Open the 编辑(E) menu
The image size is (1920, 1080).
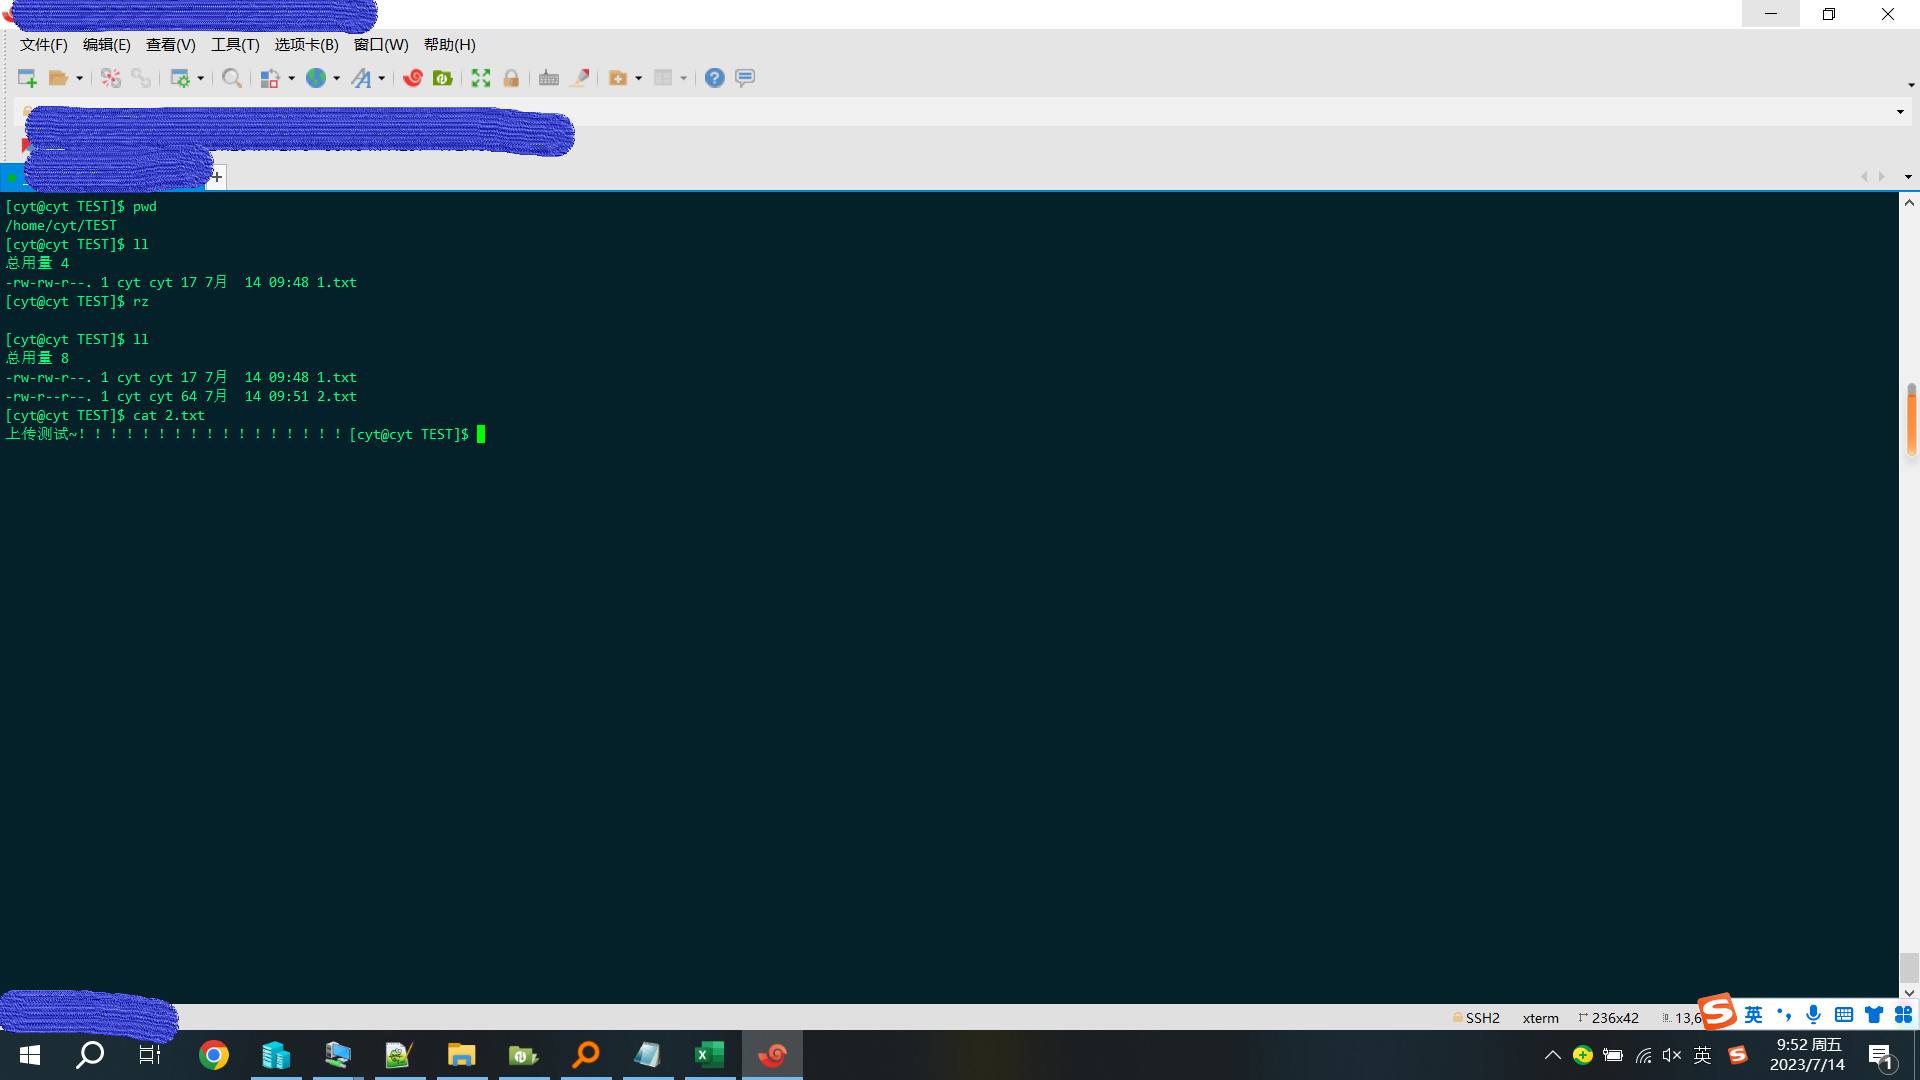tap(107, 45)
